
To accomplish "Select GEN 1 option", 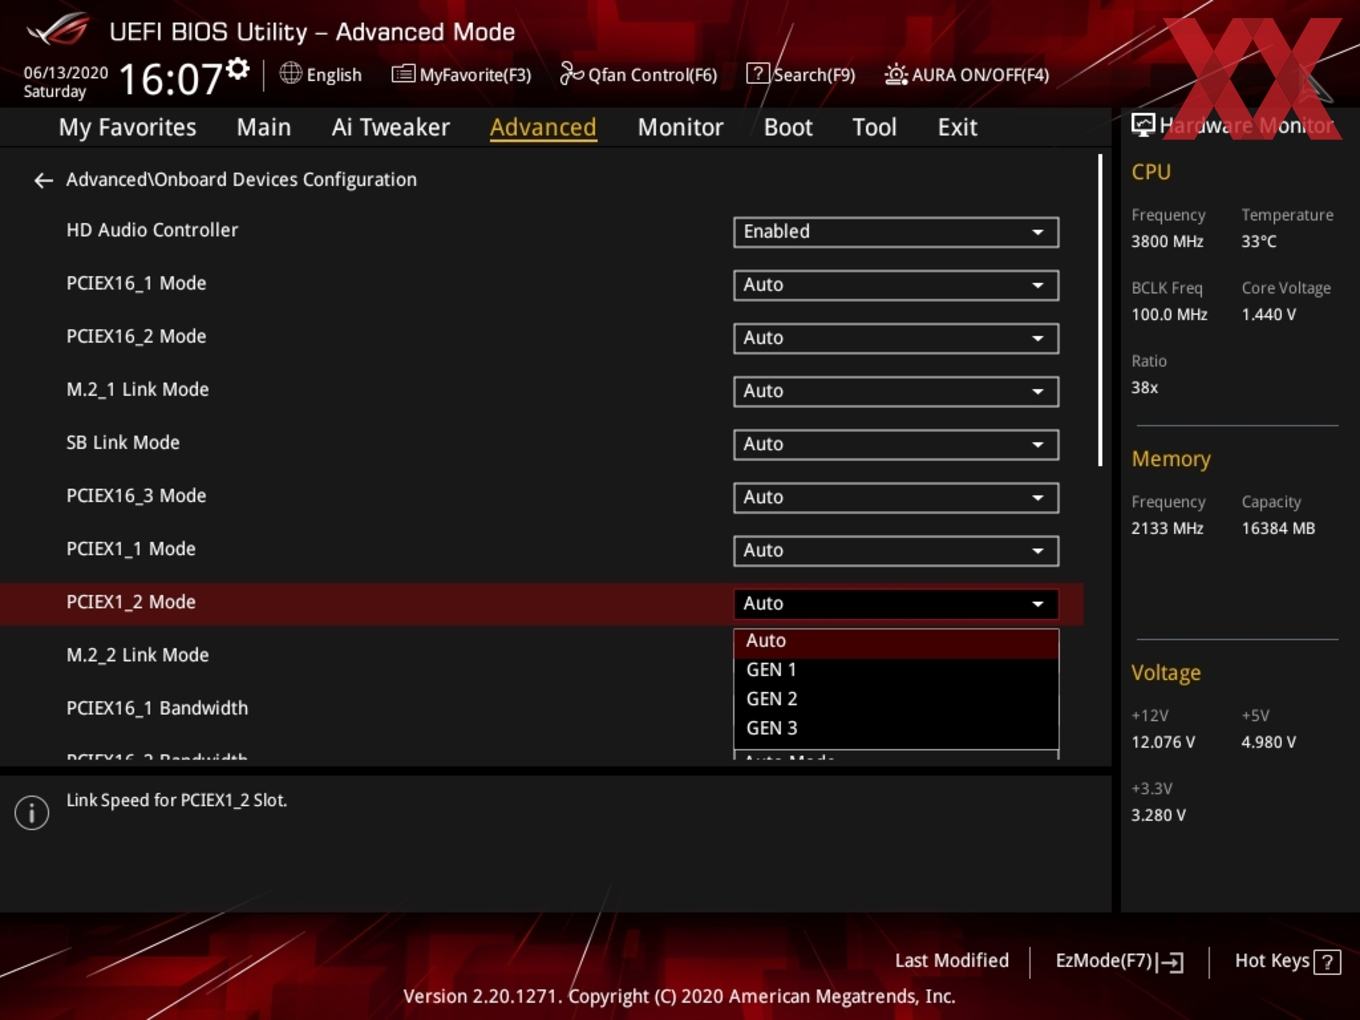I will click(896, 670).
